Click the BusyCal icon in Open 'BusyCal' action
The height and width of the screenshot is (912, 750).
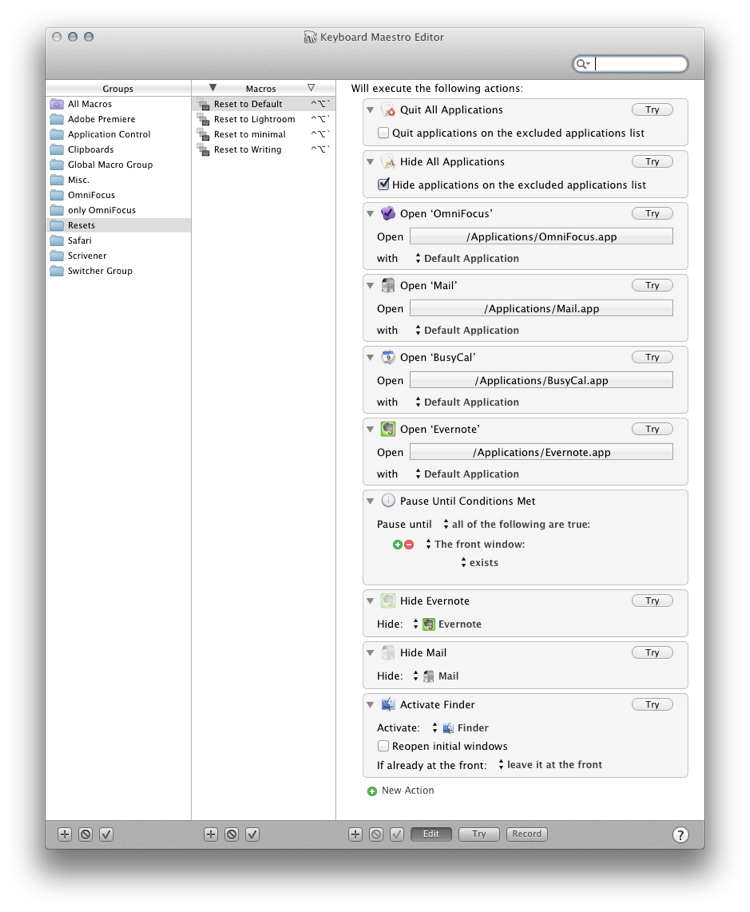click(x=388, y=357)
